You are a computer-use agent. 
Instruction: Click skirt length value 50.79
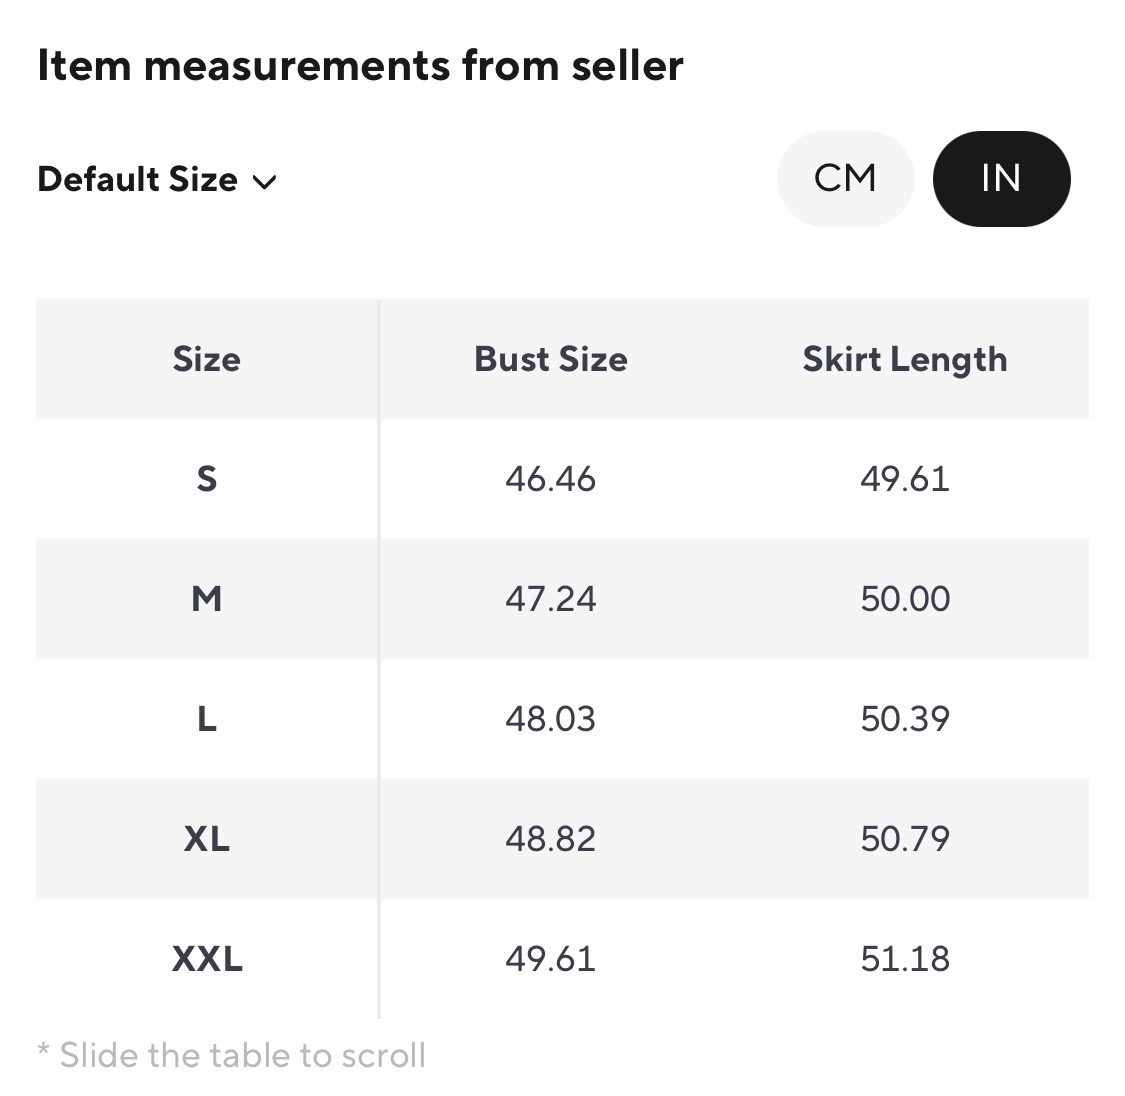click(x=905, y=839)
